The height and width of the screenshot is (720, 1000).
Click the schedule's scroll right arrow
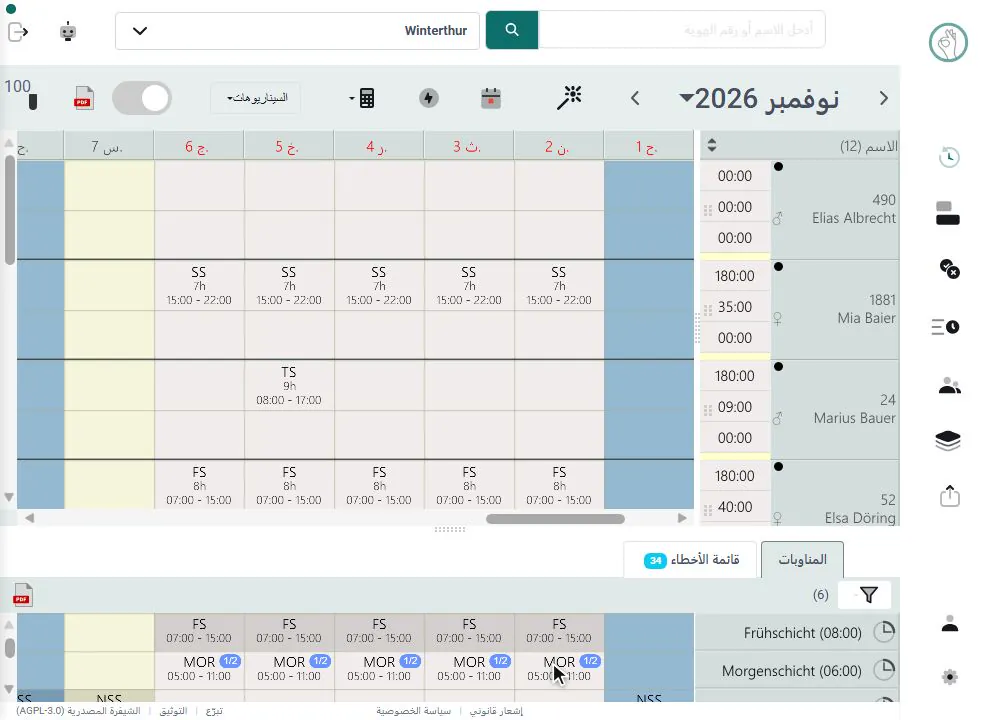click(x=682, y=518)
